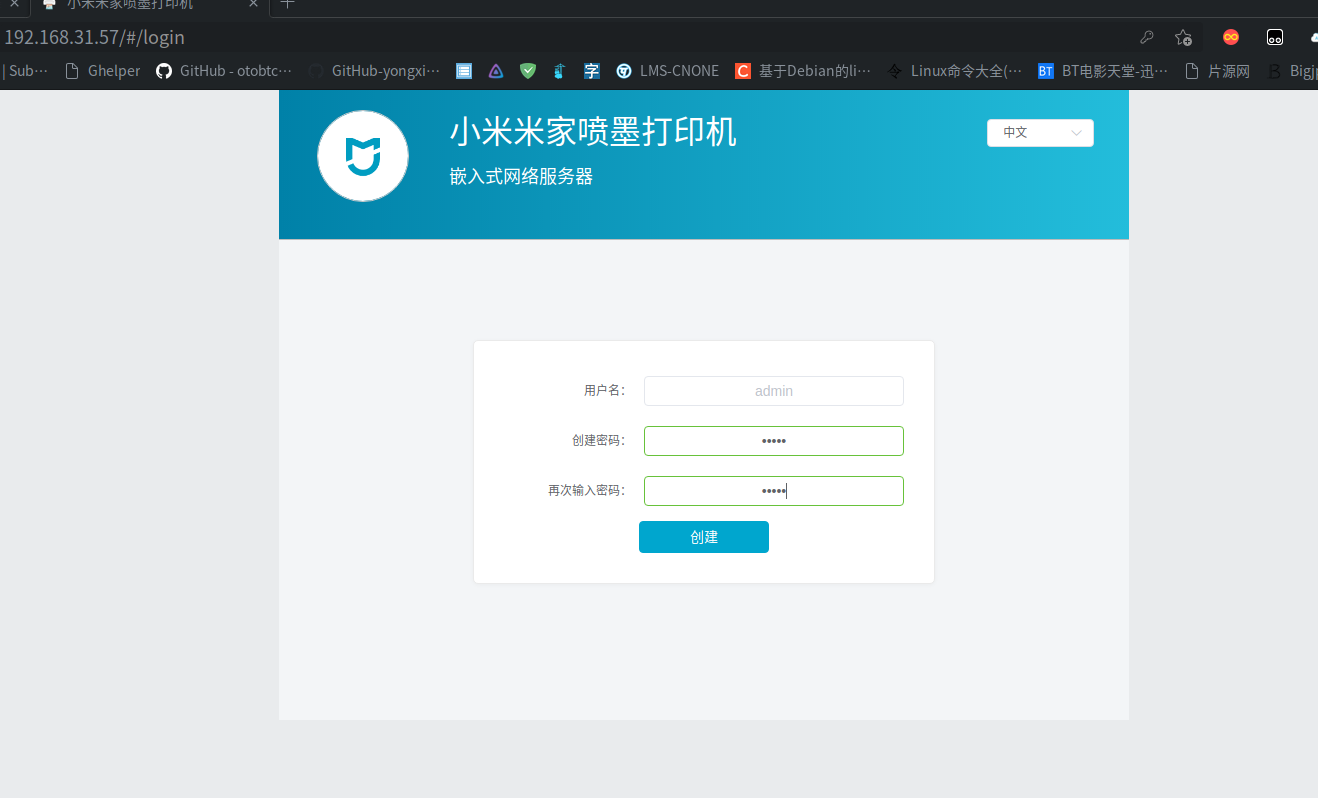Click the address bar URL

pyautogui.click(x=95, y=38)
